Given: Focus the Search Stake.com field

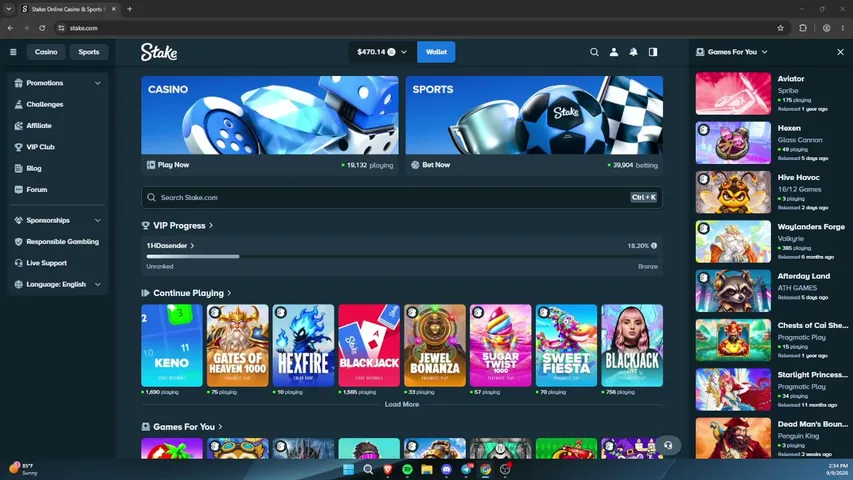Looking at the screenshot, I should [x=402, y=198].
